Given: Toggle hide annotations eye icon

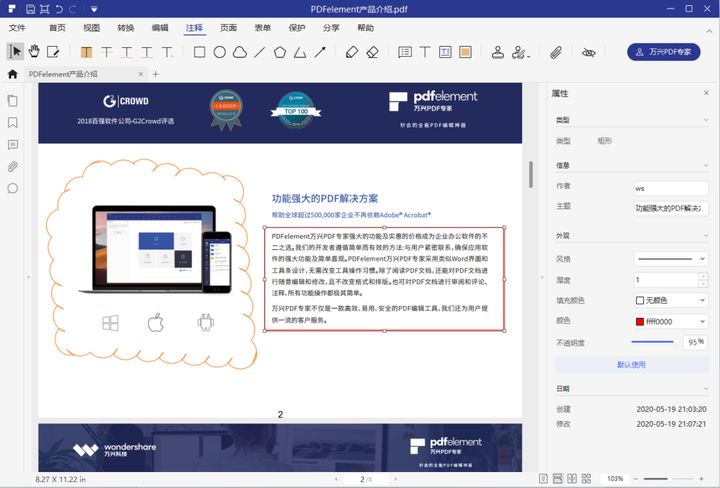Looking at the screenshot, I should point(588,52).
